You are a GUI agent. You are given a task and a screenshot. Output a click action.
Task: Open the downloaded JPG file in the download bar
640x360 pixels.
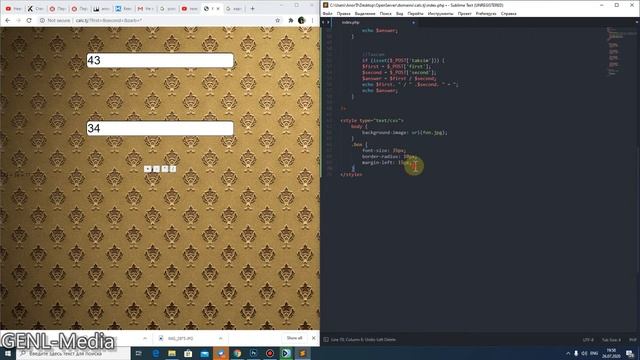[x=180, y=338]
